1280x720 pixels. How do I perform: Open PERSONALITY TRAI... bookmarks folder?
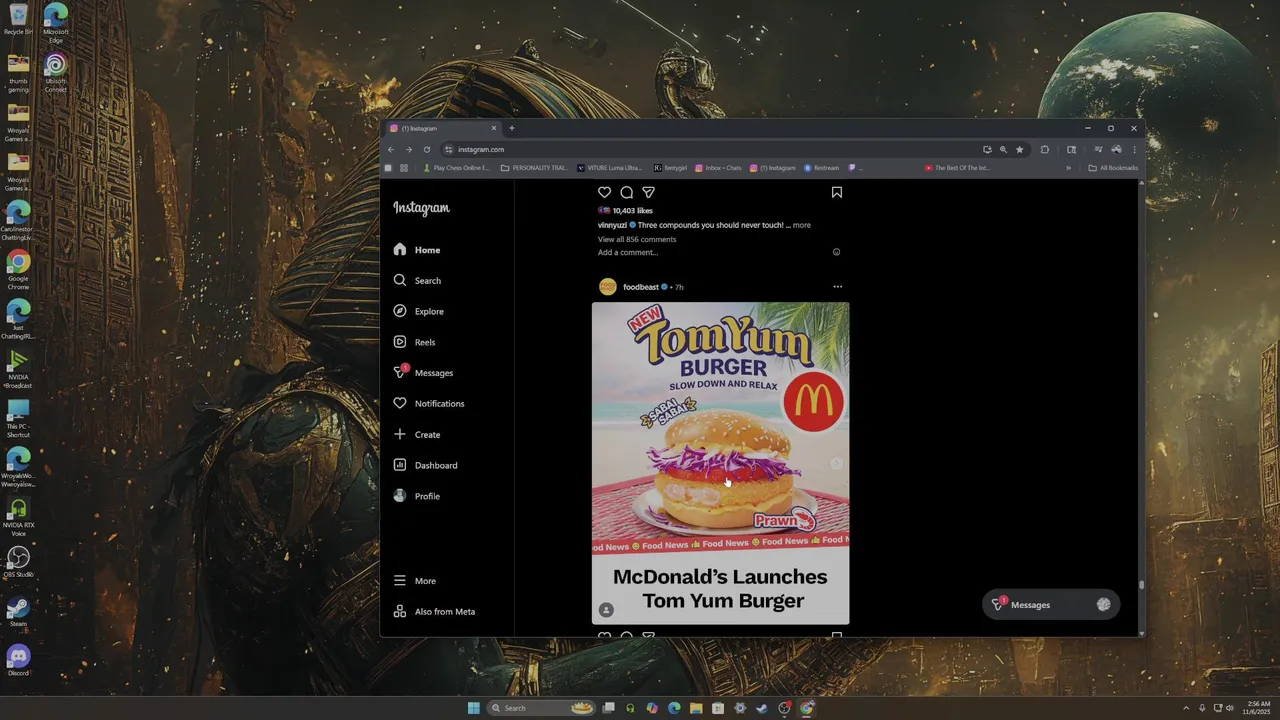(534, 168)
